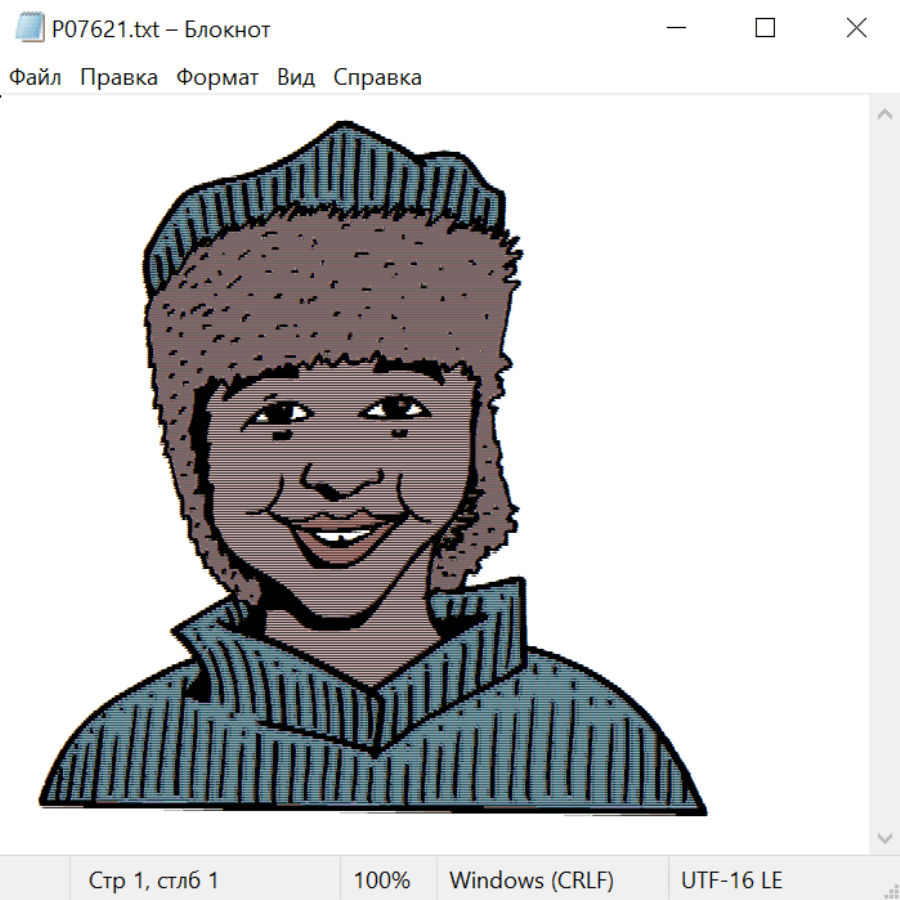
Task: Click on the man's fur hat
Action: click(x=330, y=290)
